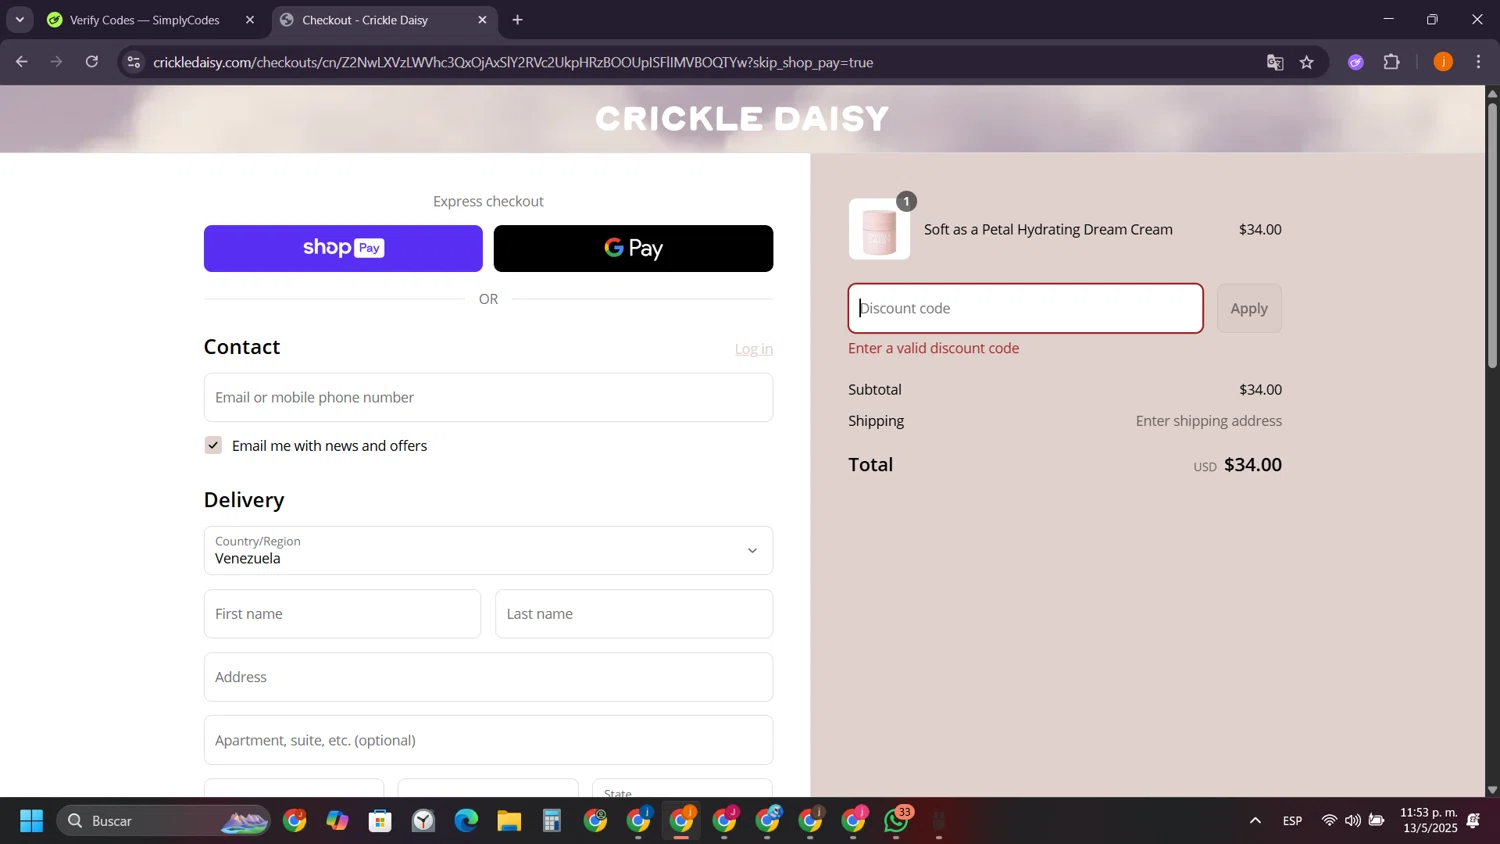The image size is (1500, 844).
Task: Open site information icon in address bar
Action: point(133,62)
